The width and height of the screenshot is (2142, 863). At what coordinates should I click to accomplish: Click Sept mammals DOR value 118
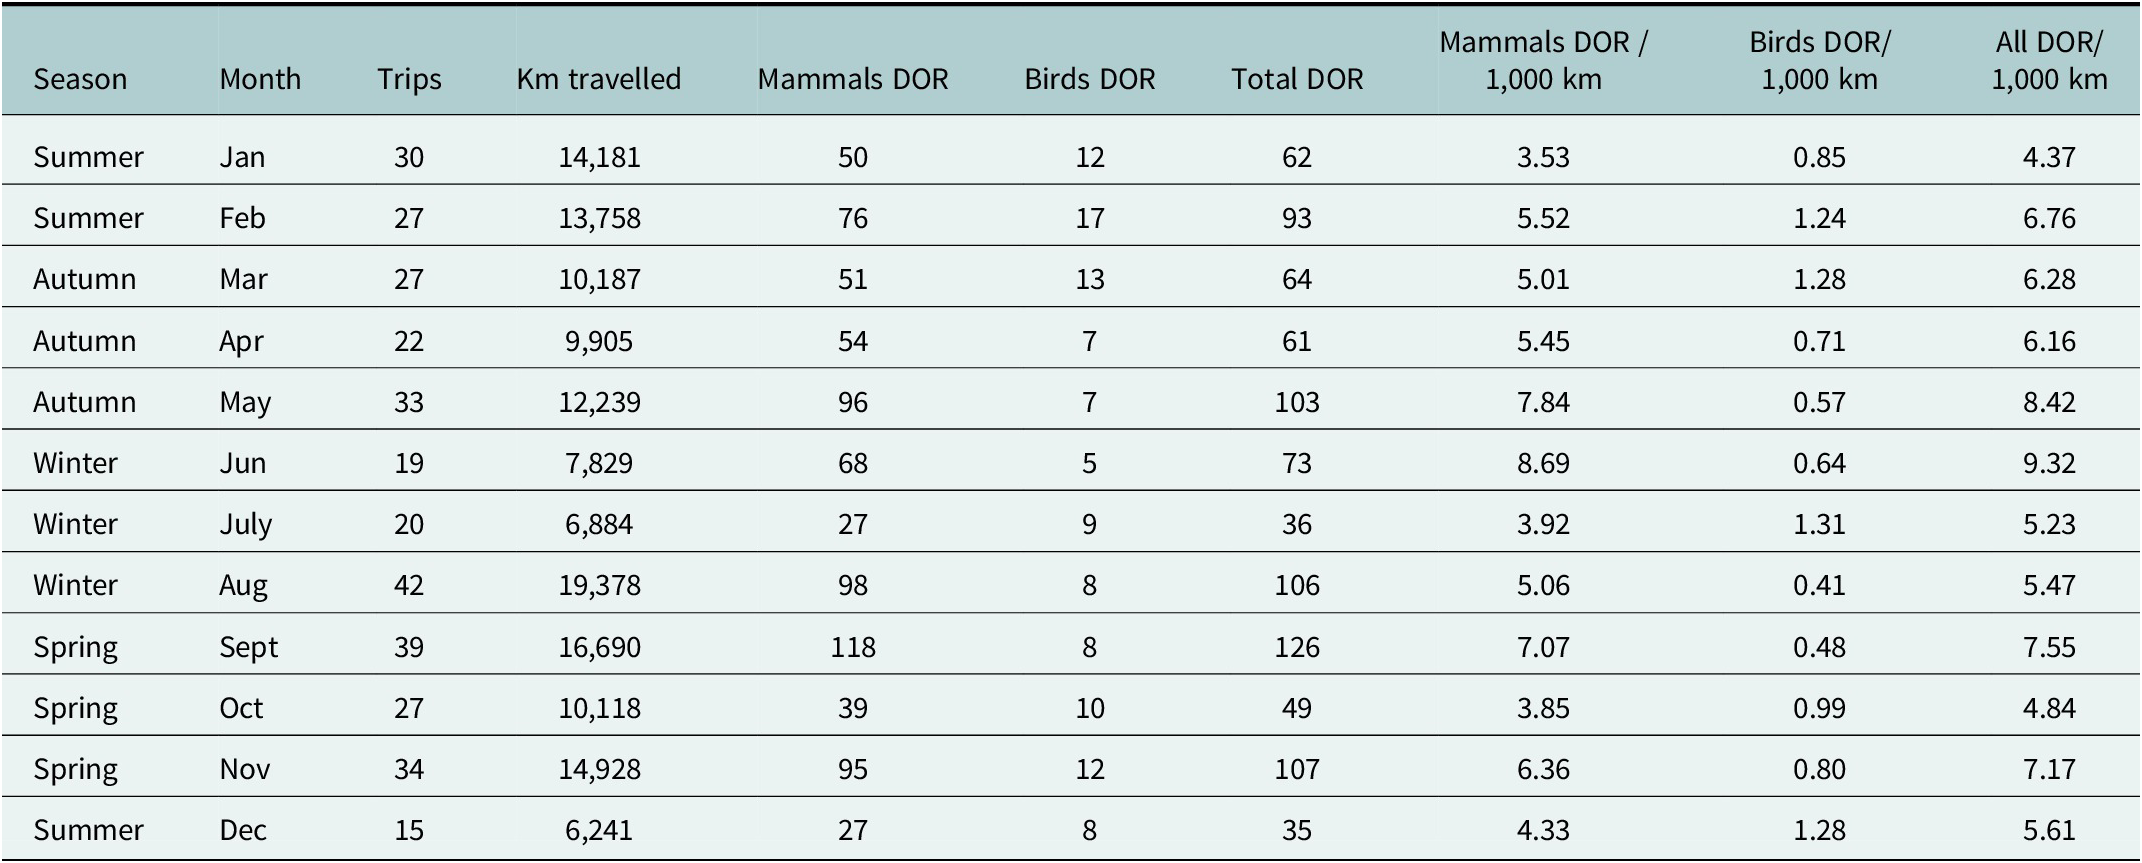853,647
